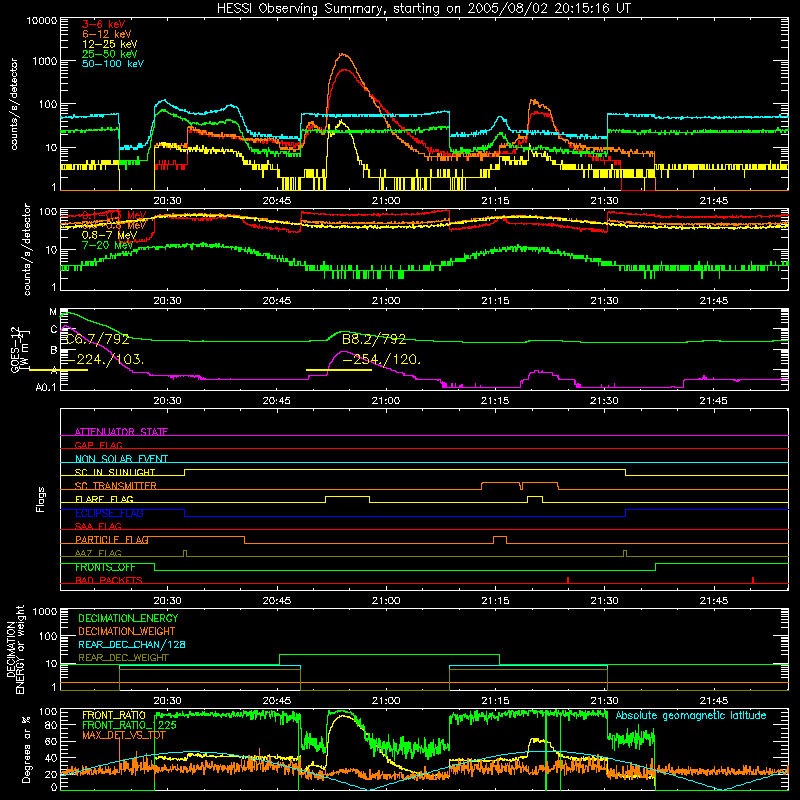Viewport: 800px width, 800px height.
Task: Click the Absolute geomagnetic latitude label
Action: pos(691,715)
